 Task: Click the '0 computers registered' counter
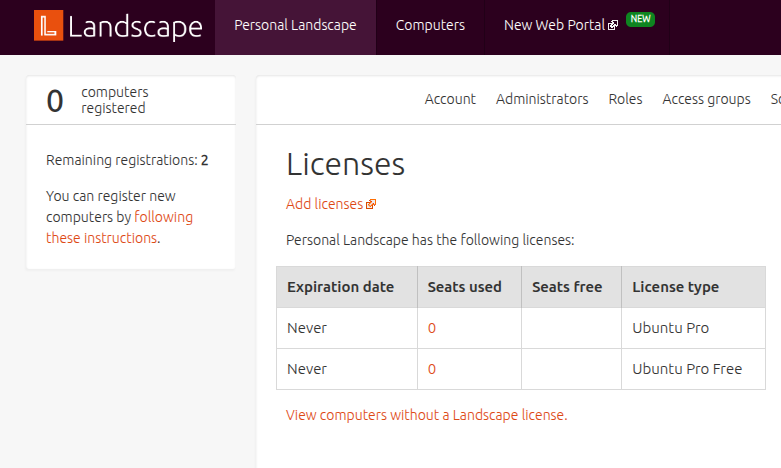[98, 100]
